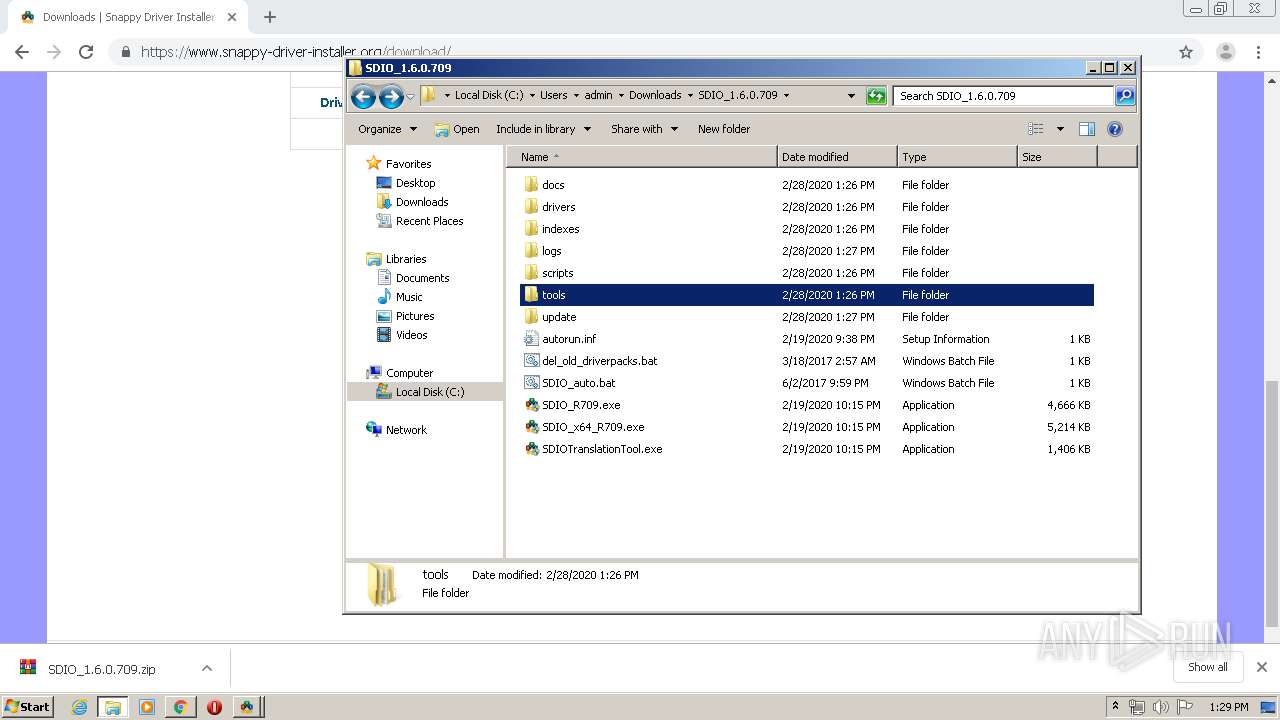Toggle the preview pane icon
This screenshot has width=1280, height=720.
click(1087, 129)
